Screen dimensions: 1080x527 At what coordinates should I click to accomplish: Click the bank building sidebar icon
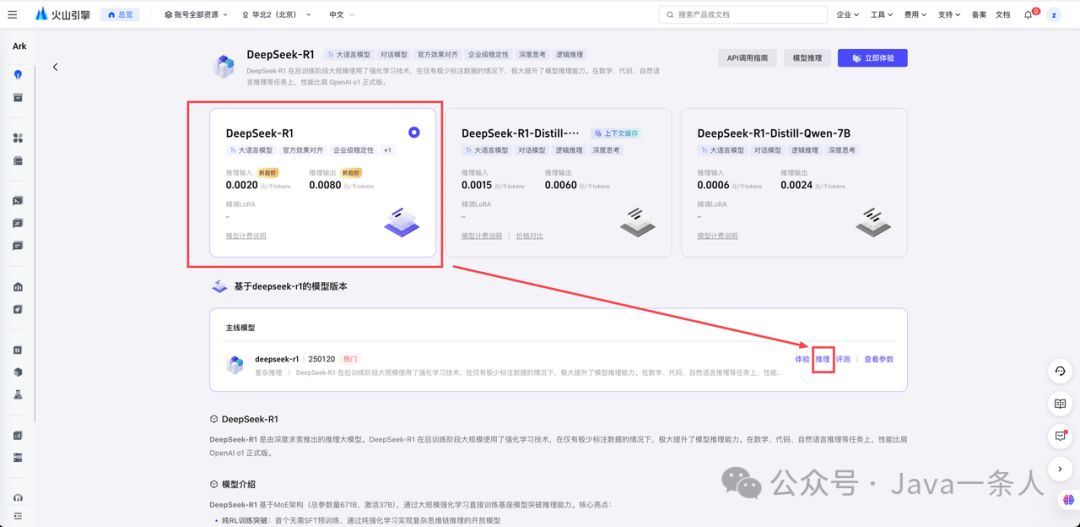[x=19, y=287]
